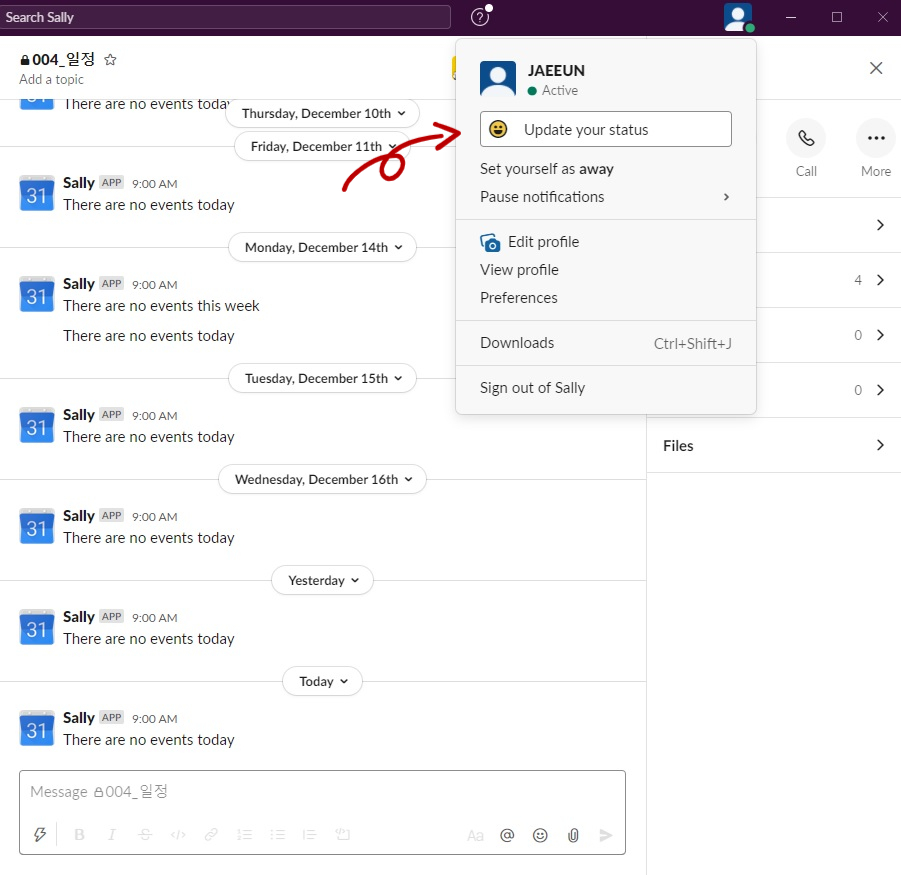Click the message input for 004_일정
901x875 pixels.
click(x=322, y=792)
